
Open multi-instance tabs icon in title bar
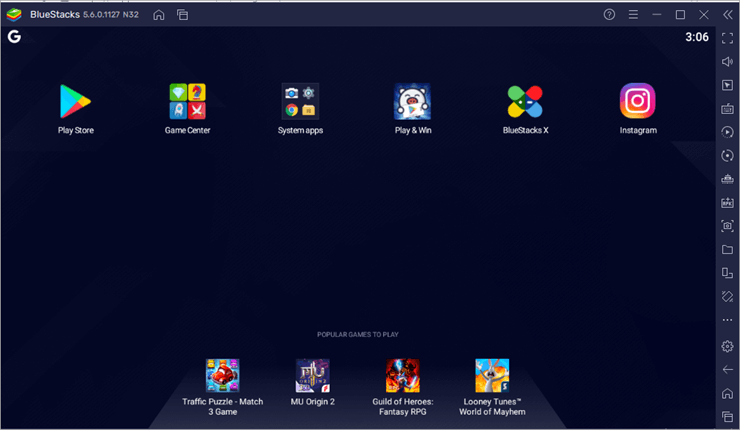tap(182, 15)
